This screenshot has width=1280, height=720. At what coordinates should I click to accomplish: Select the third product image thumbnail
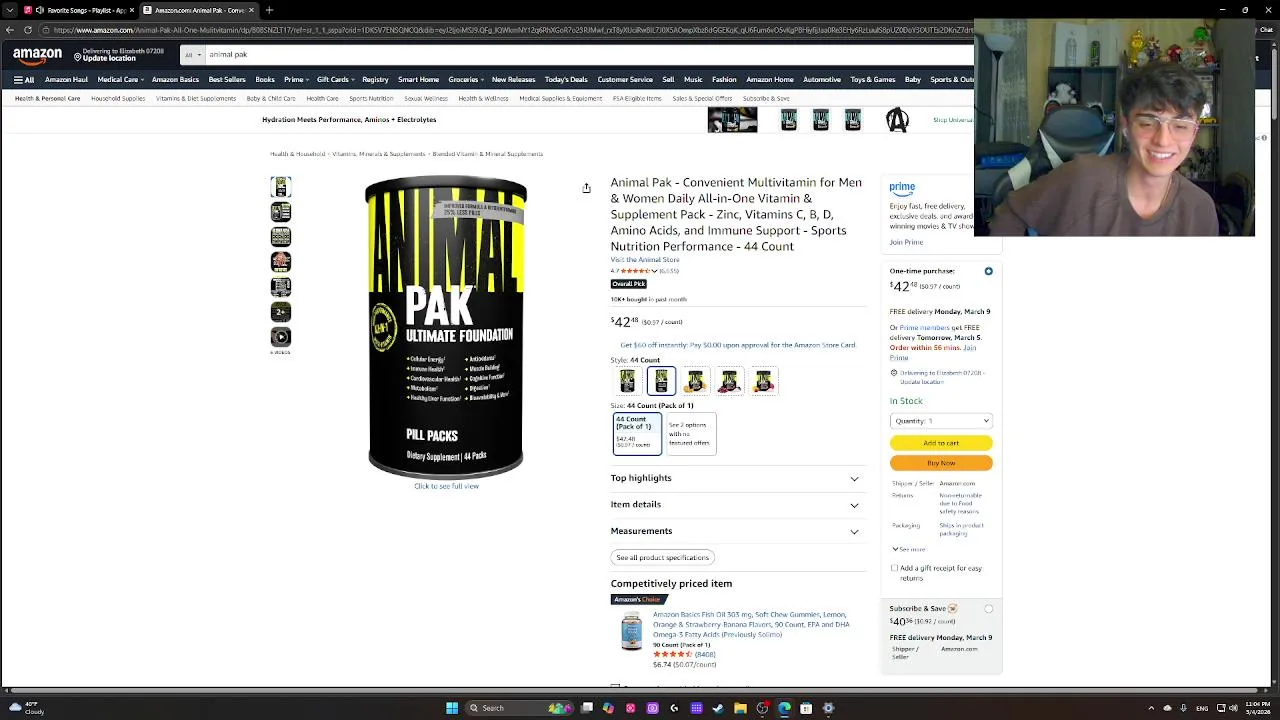click(281, 237)
